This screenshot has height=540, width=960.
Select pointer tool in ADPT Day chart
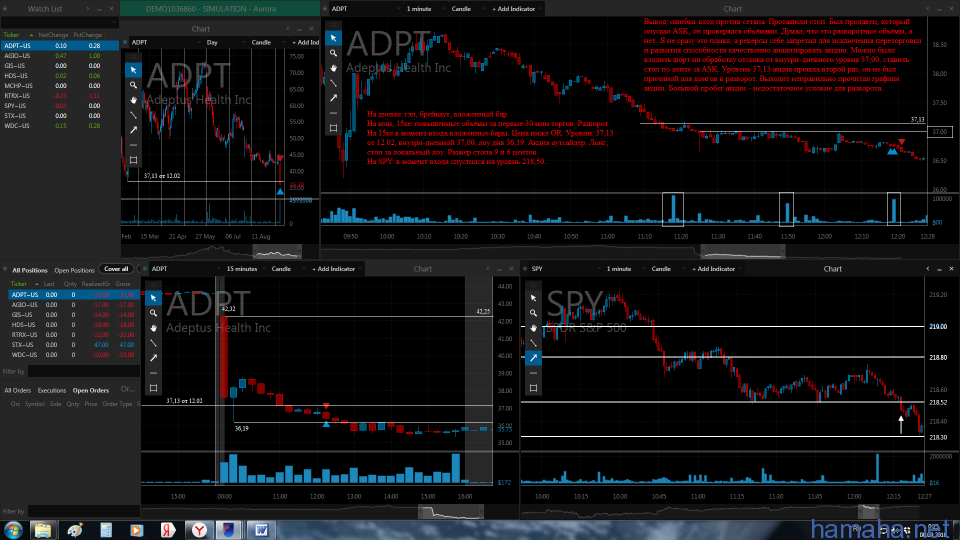click(133, 70)
